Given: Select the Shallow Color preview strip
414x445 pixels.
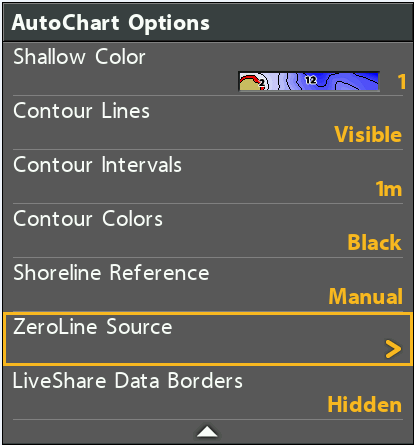Looking at the screenshot, I should point(309,81).
